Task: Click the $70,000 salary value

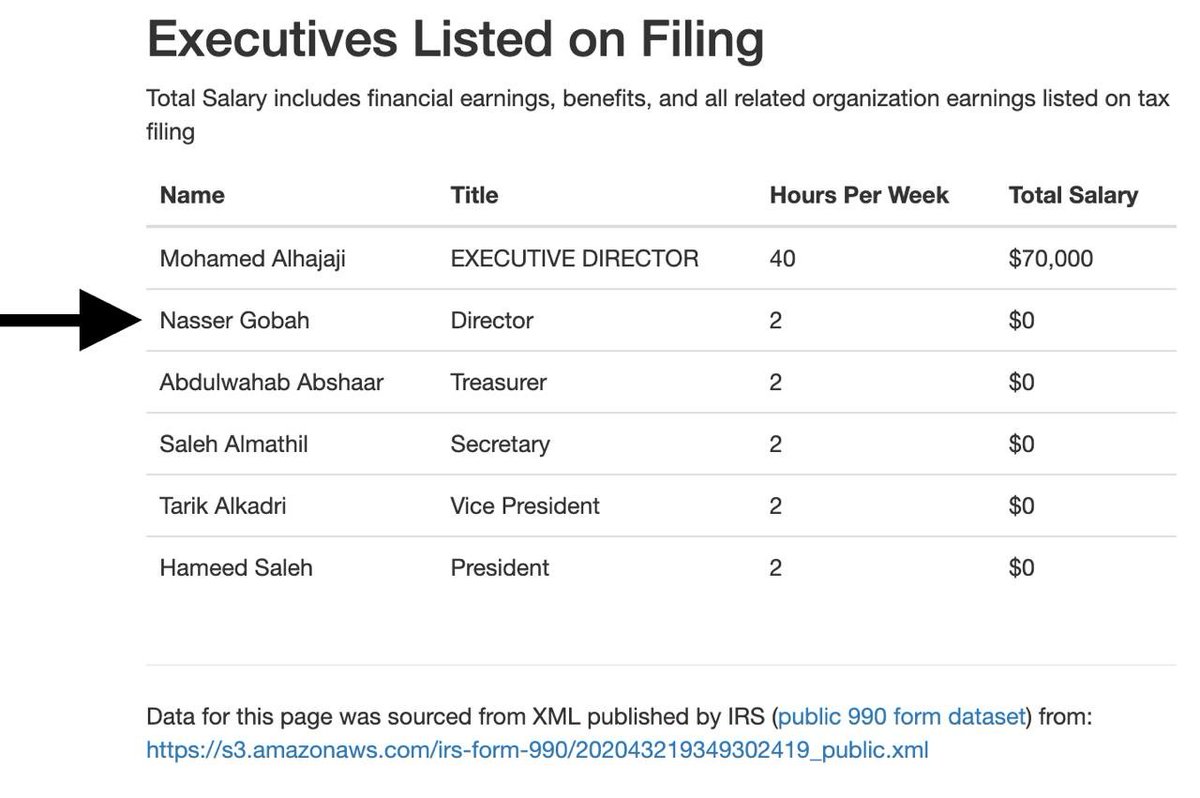Action: click(1051, 259)
